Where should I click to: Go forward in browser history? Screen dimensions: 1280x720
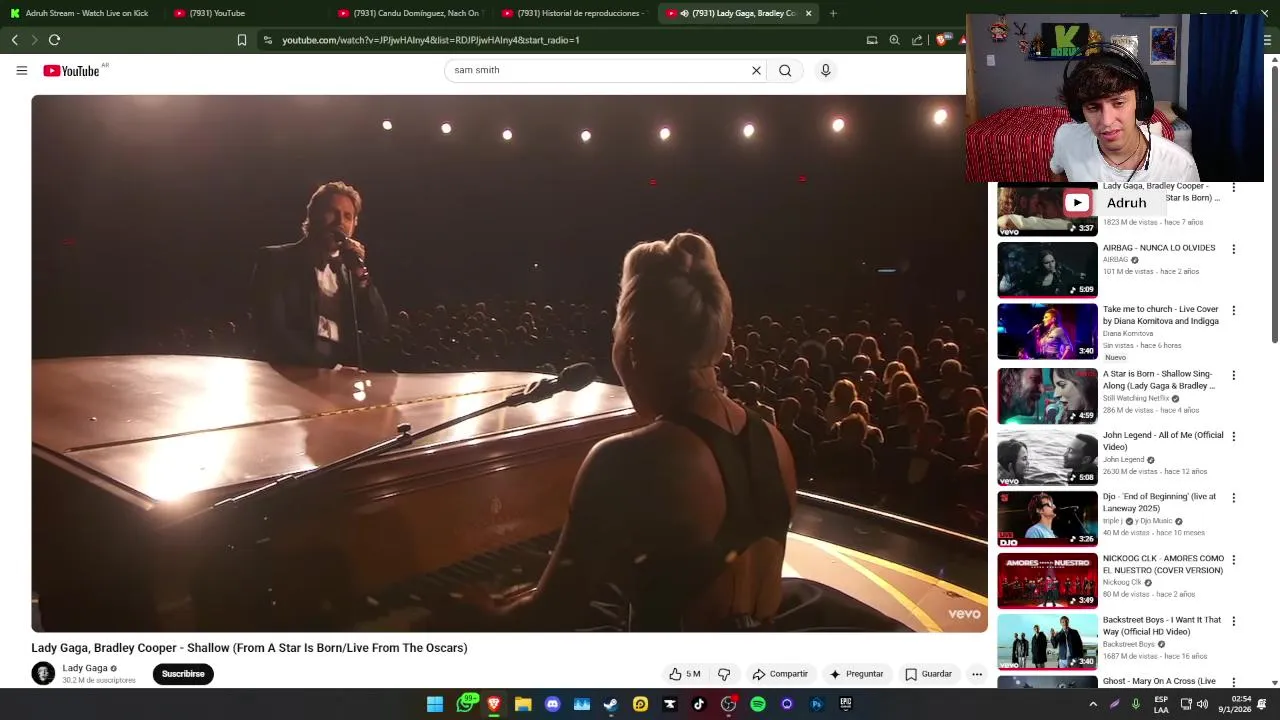pyautogui.click(x=33, y=40)
